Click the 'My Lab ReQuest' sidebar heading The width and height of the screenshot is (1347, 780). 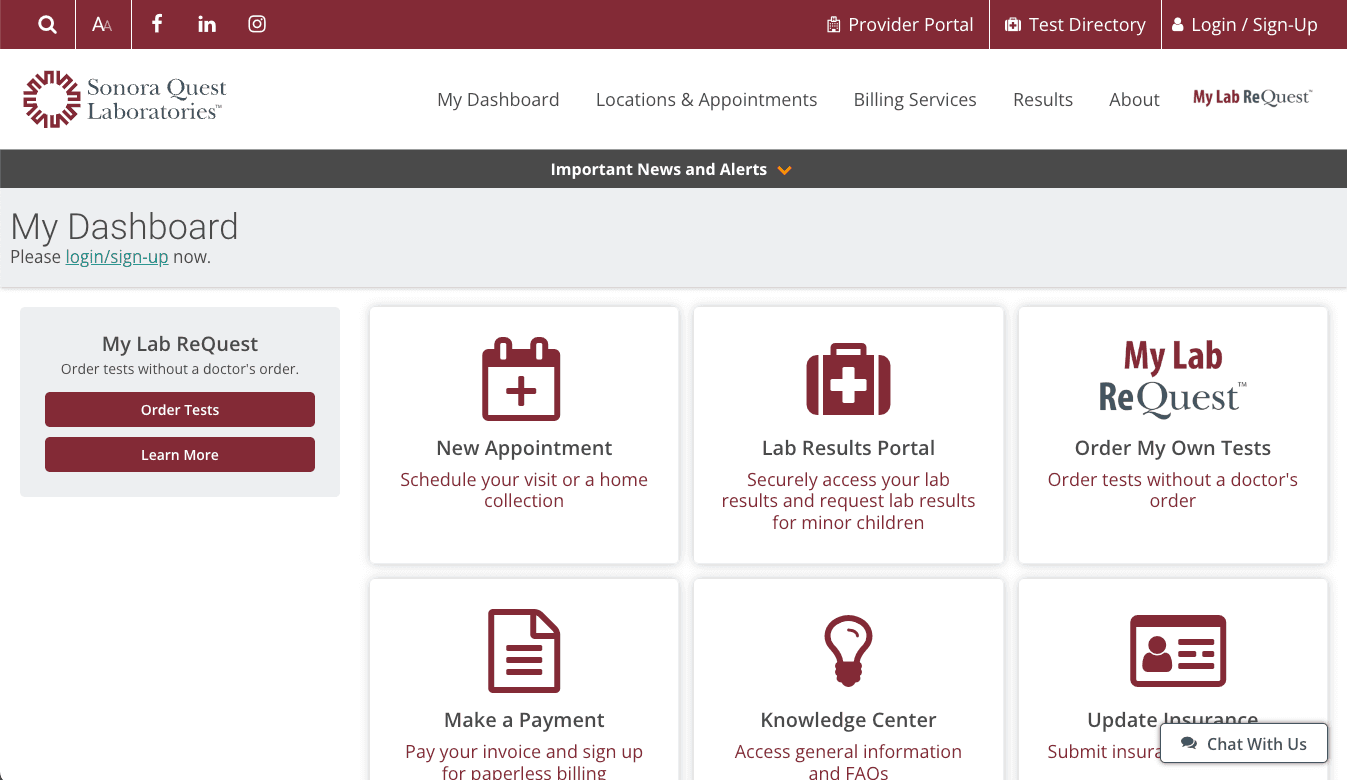click(180, 344)
